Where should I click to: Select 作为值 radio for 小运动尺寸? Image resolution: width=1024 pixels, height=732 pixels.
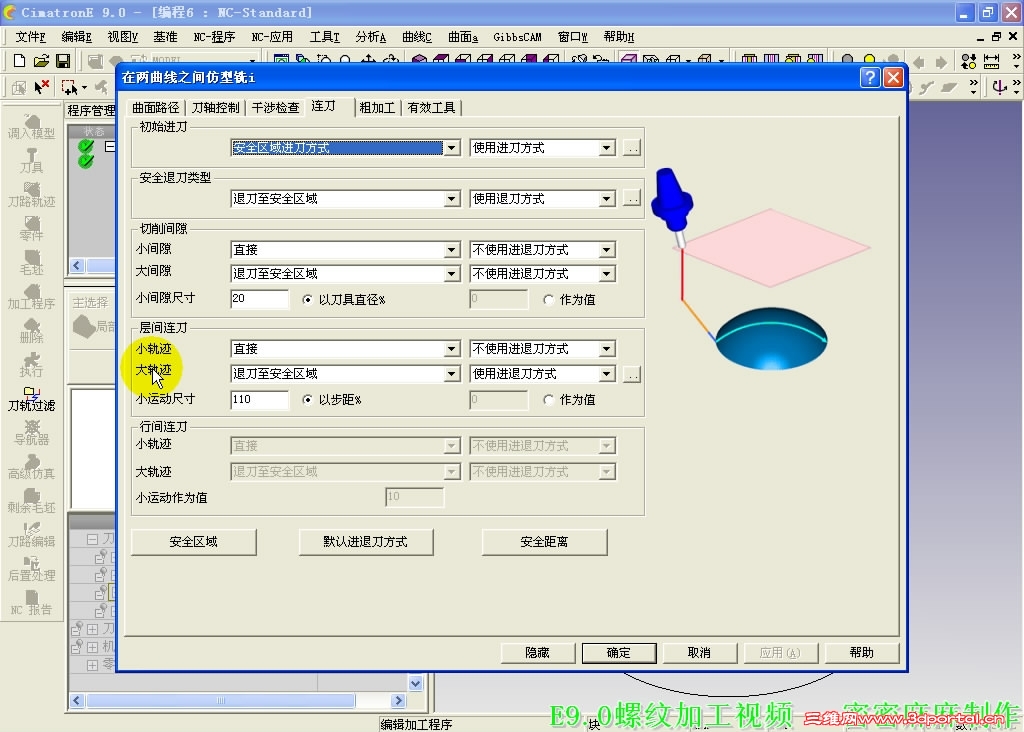click(x=549, y=400)
